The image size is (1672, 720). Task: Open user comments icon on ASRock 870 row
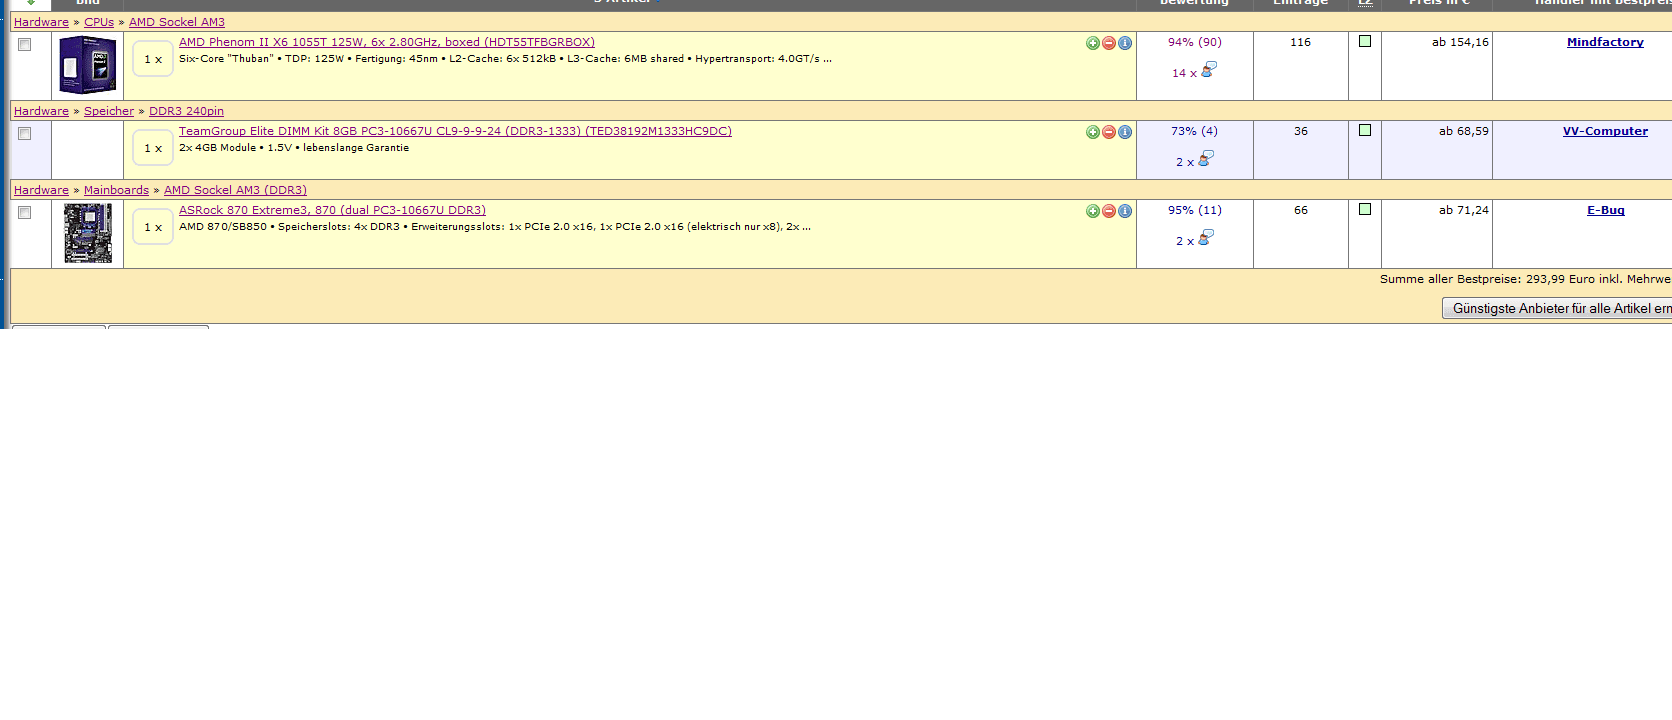(1206, 238)
